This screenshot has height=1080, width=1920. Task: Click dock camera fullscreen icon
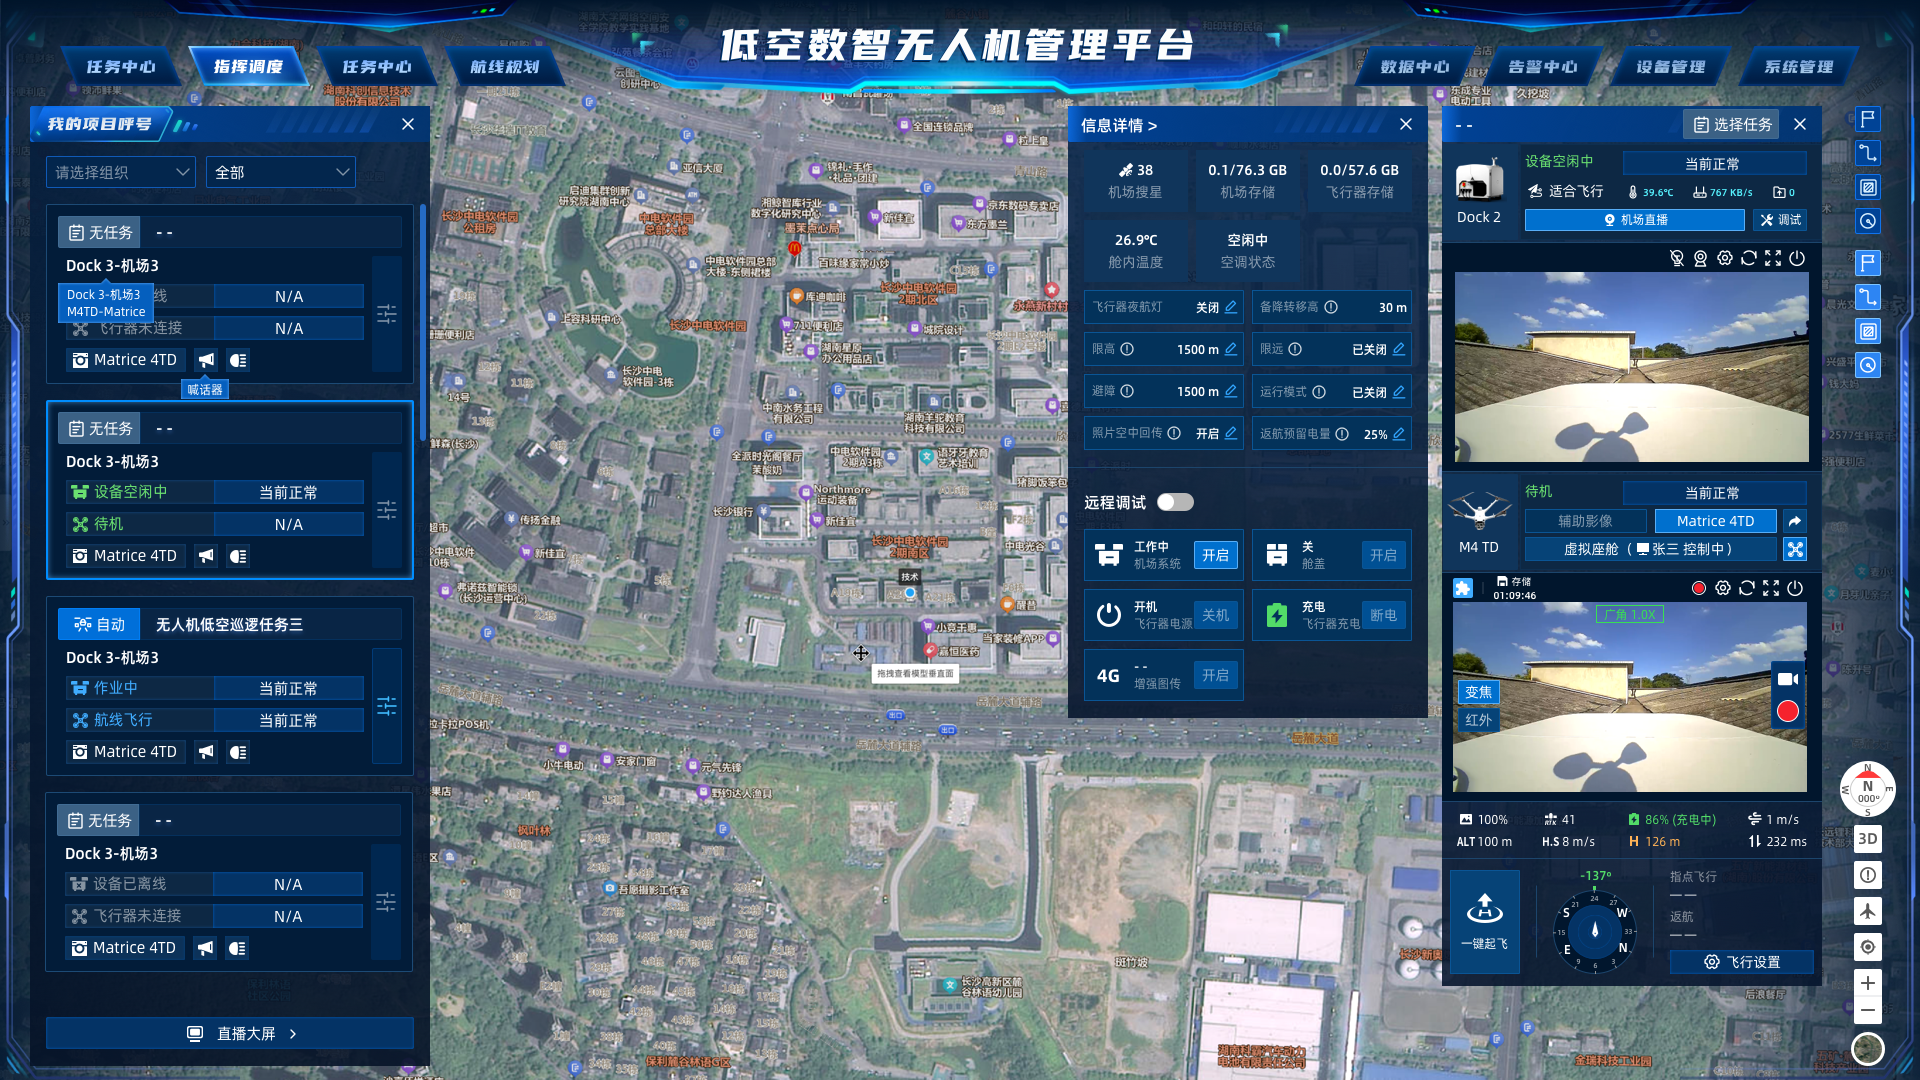click(1773, 258)
